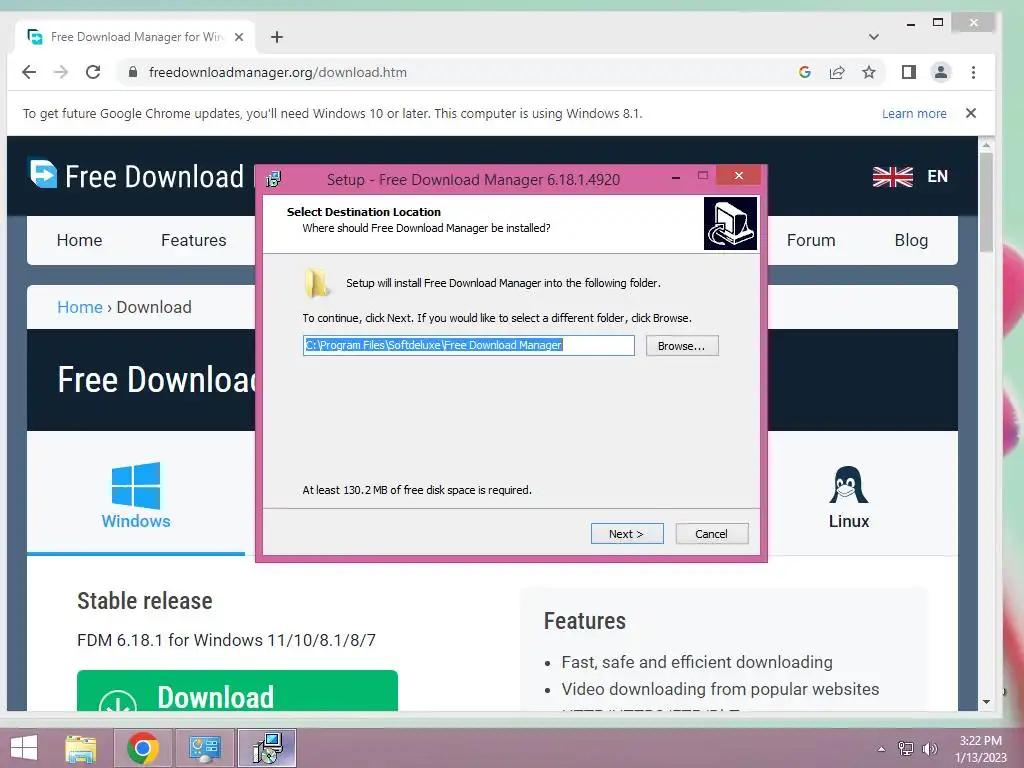Dismiss the Chrome update notice bar
This screenshot has width=1024, height=768.
click(971, 113)
